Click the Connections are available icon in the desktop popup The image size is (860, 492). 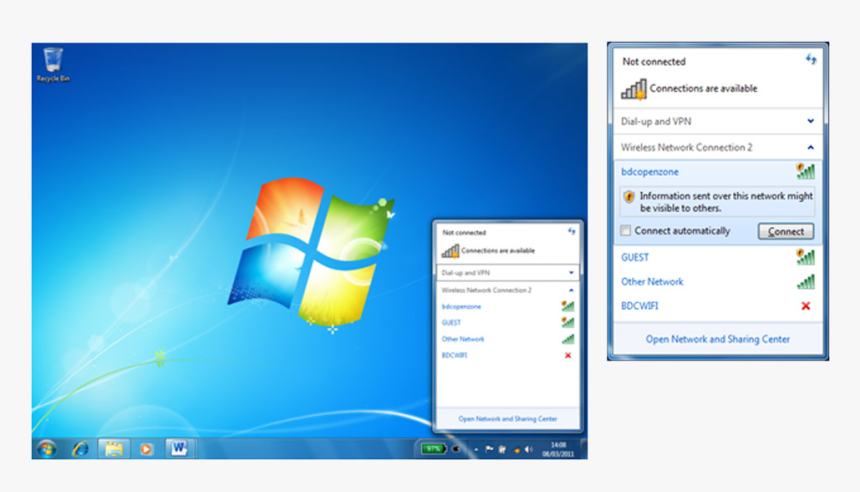point(450,251)
